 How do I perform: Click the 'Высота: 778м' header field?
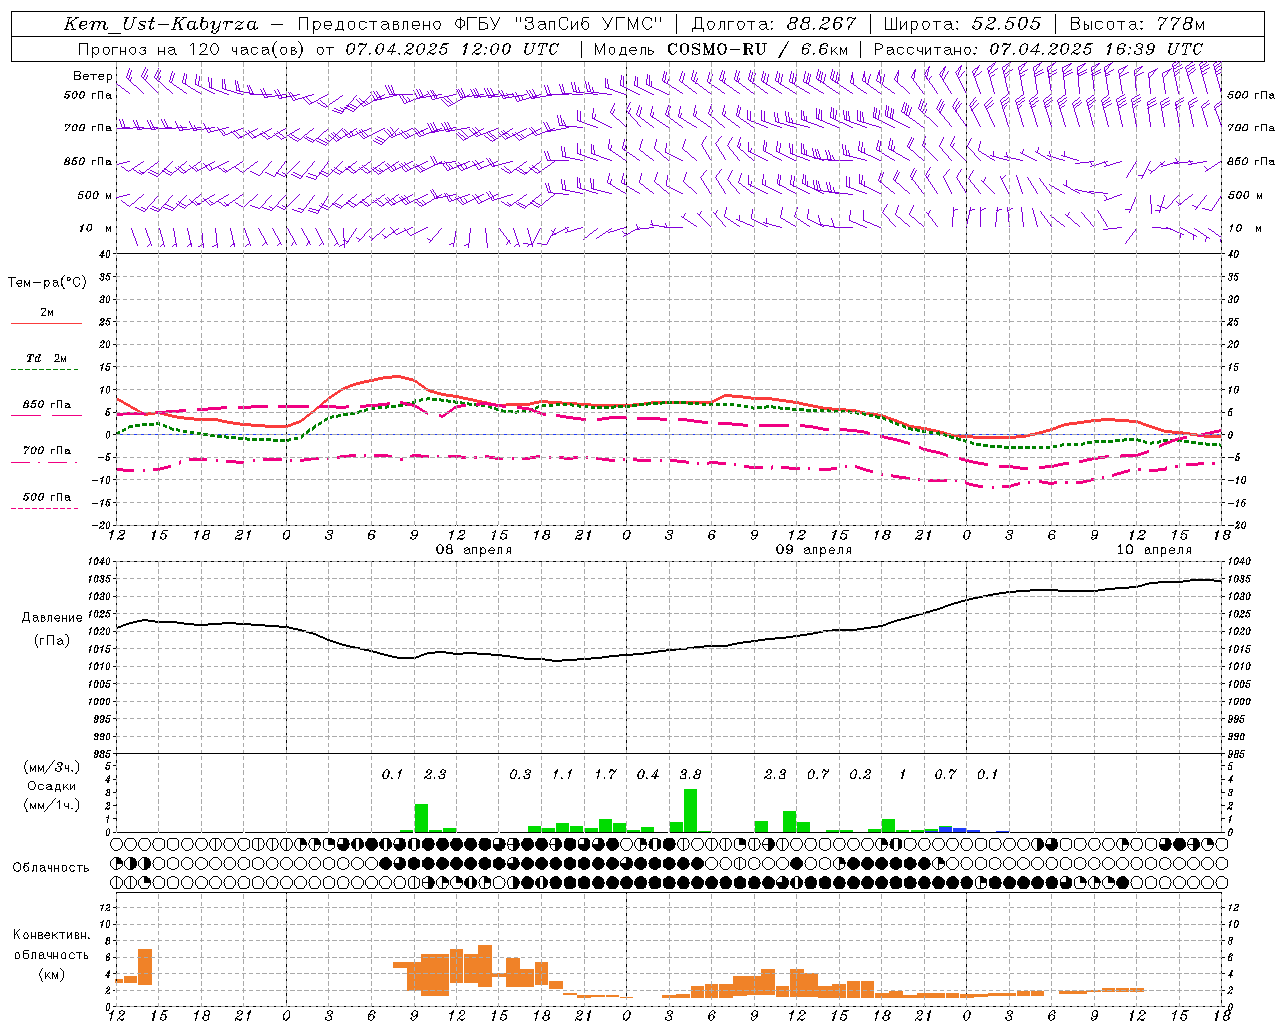(1138, 24)
